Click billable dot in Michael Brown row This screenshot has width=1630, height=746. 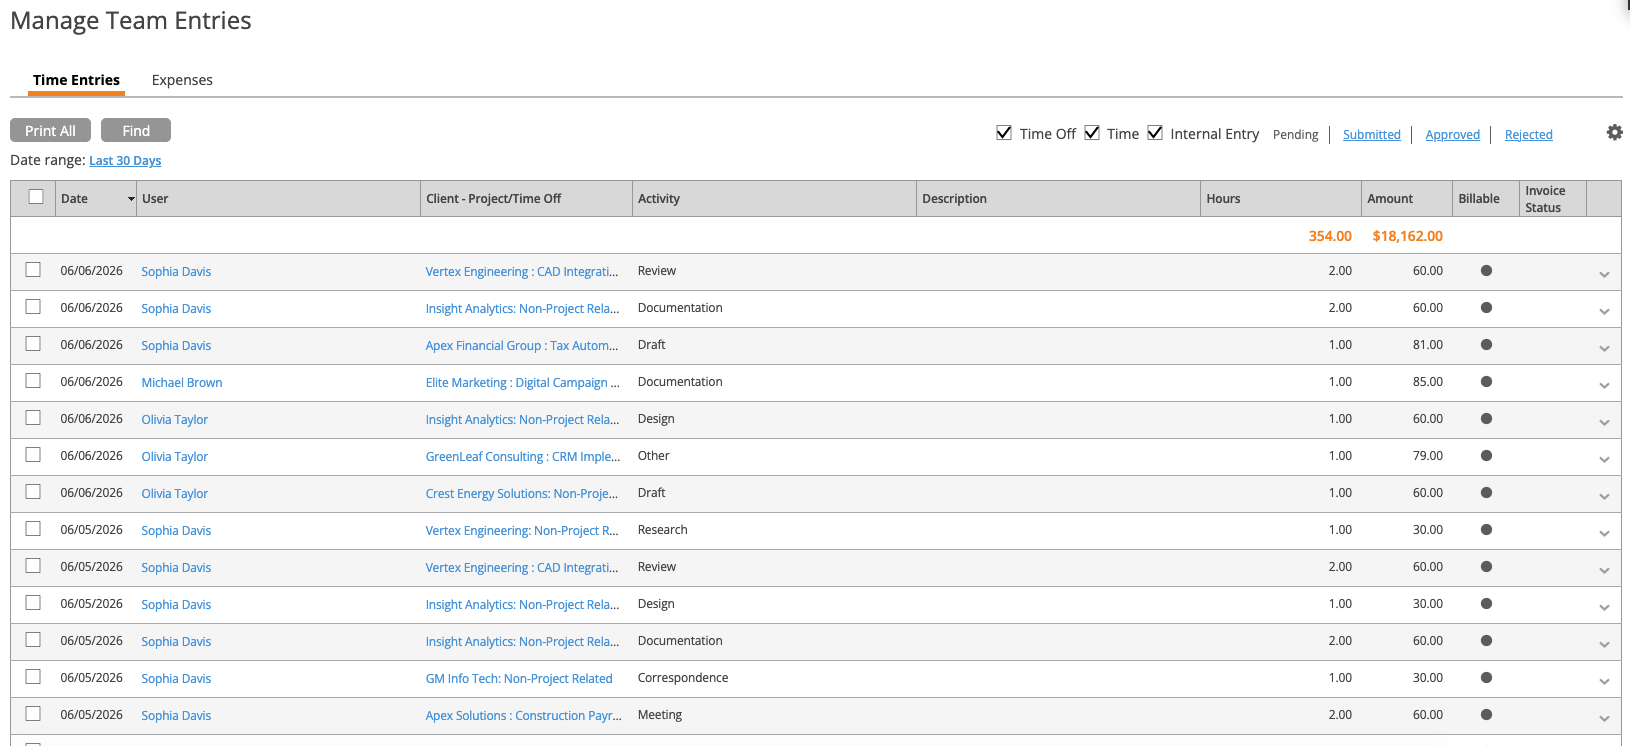(x=1486, y=382)
